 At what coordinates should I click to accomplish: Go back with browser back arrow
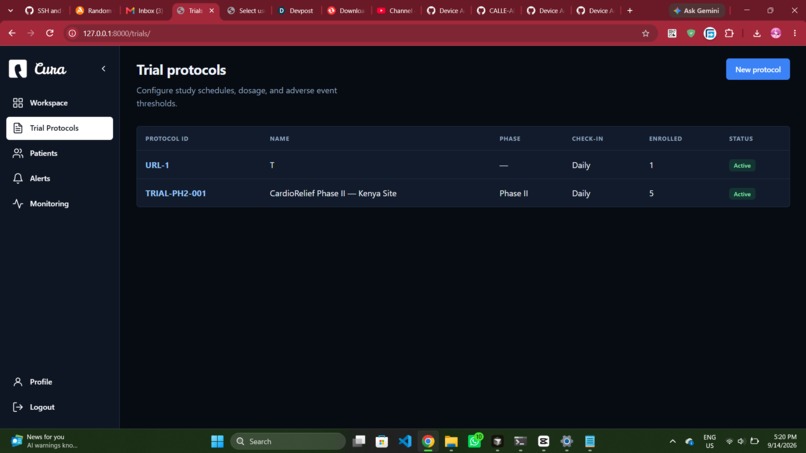coord(12,33)
